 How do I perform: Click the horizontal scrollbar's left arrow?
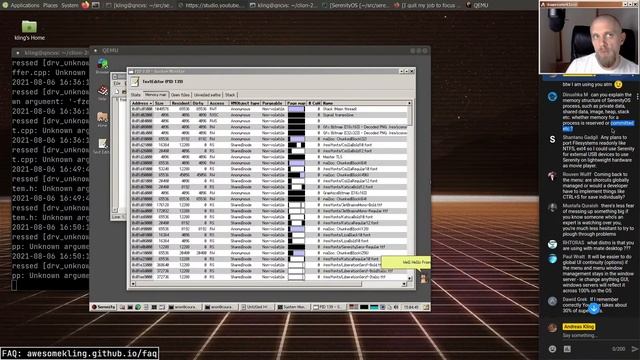(x=133, y=284)
